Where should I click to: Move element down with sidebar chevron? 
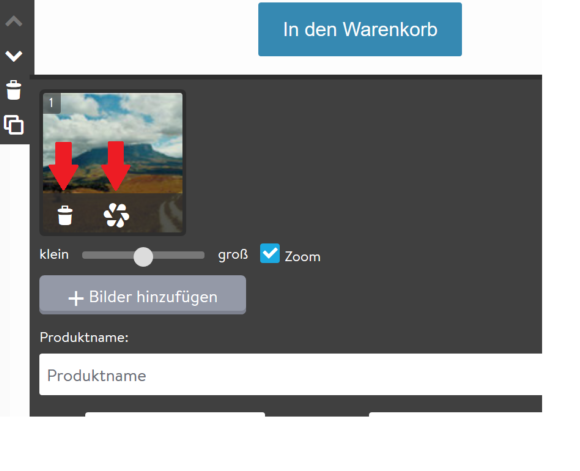[14, 56]
